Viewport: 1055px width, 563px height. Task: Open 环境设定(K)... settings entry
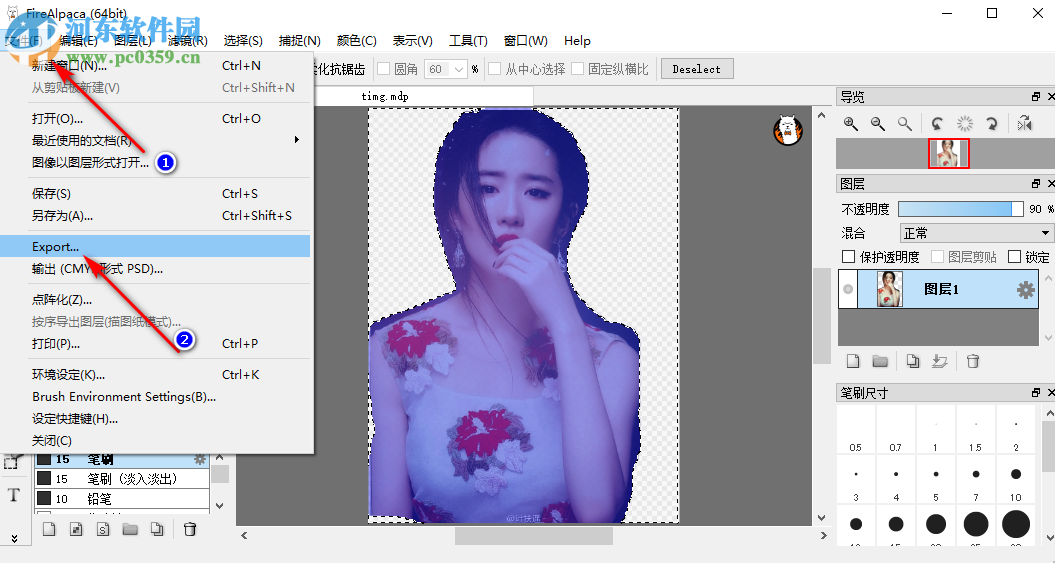click(x=155, y=375)
